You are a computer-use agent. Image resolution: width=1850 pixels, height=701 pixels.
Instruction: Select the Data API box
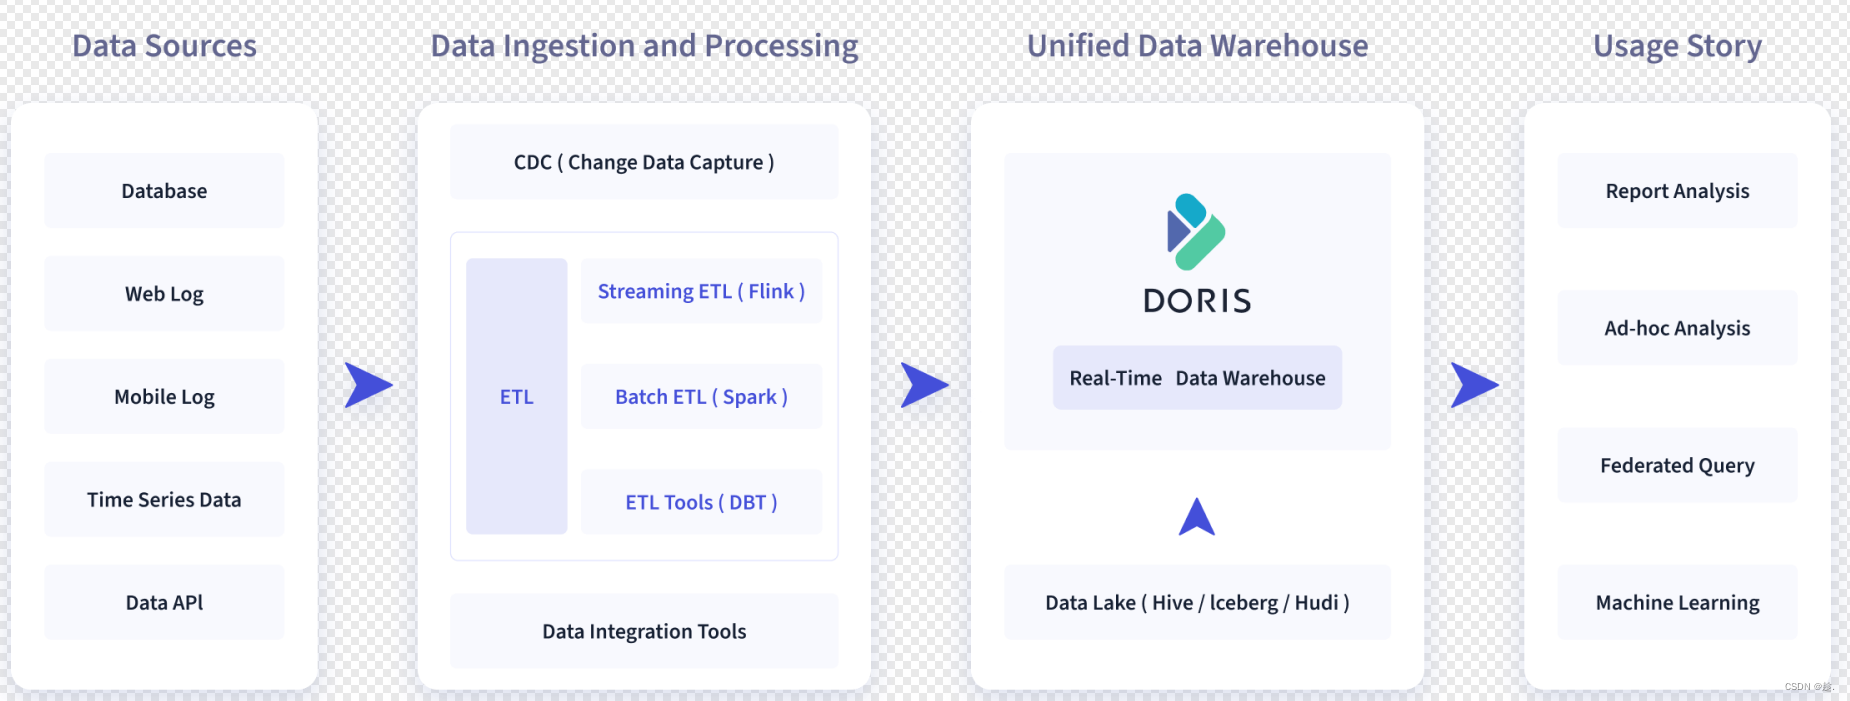click(164, 603)
